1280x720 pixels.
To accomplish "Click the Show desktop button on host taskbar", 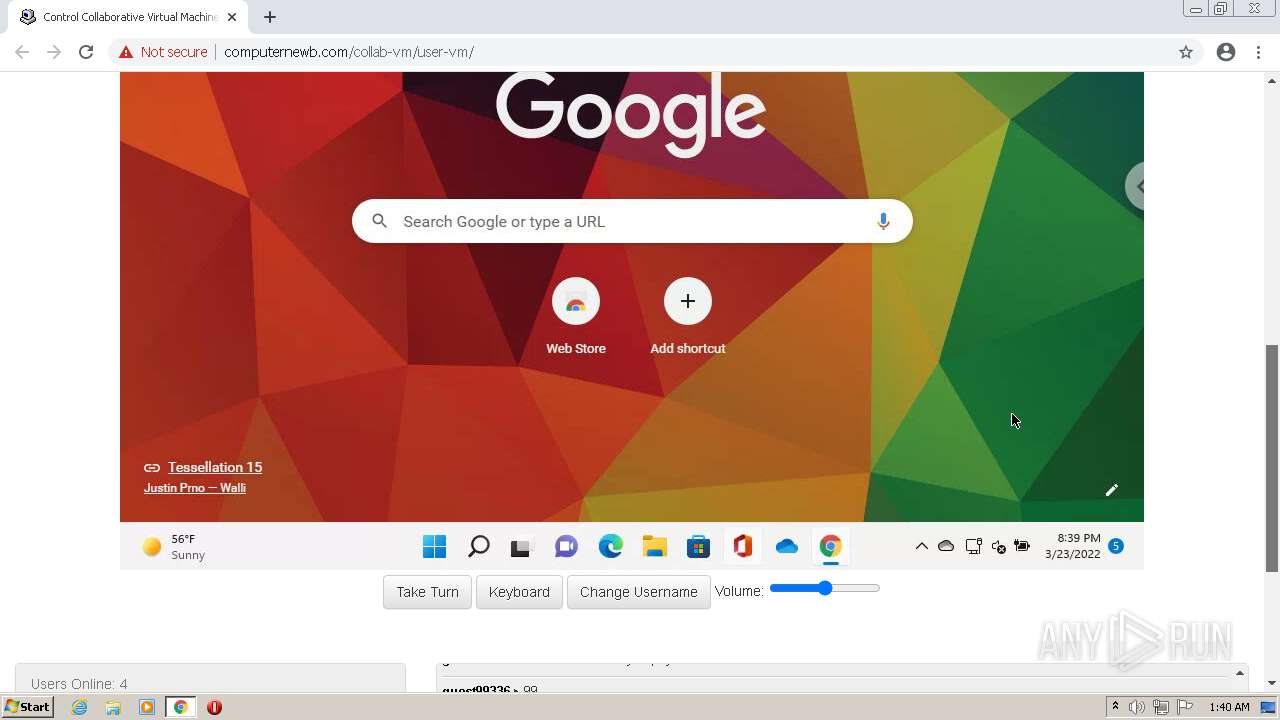I will point(1268,707).
